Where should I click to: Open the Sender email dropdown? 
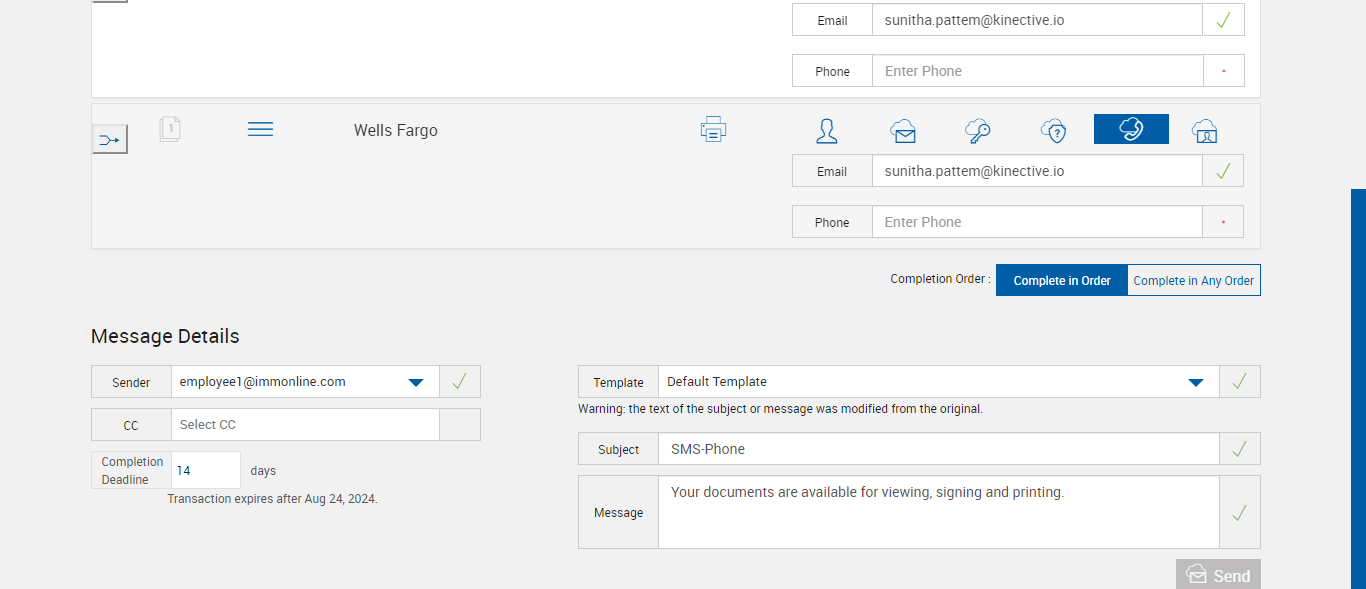coord(416,382)
